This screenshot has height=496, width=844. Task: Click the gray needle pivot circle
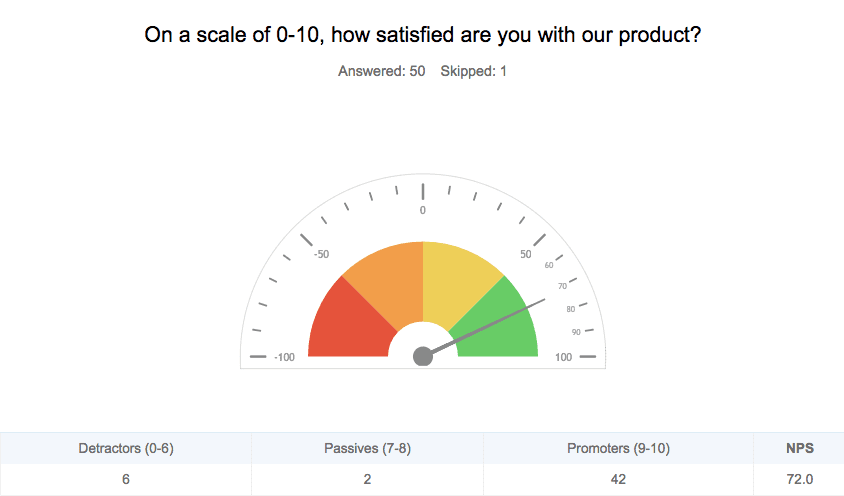click(423, 357)
